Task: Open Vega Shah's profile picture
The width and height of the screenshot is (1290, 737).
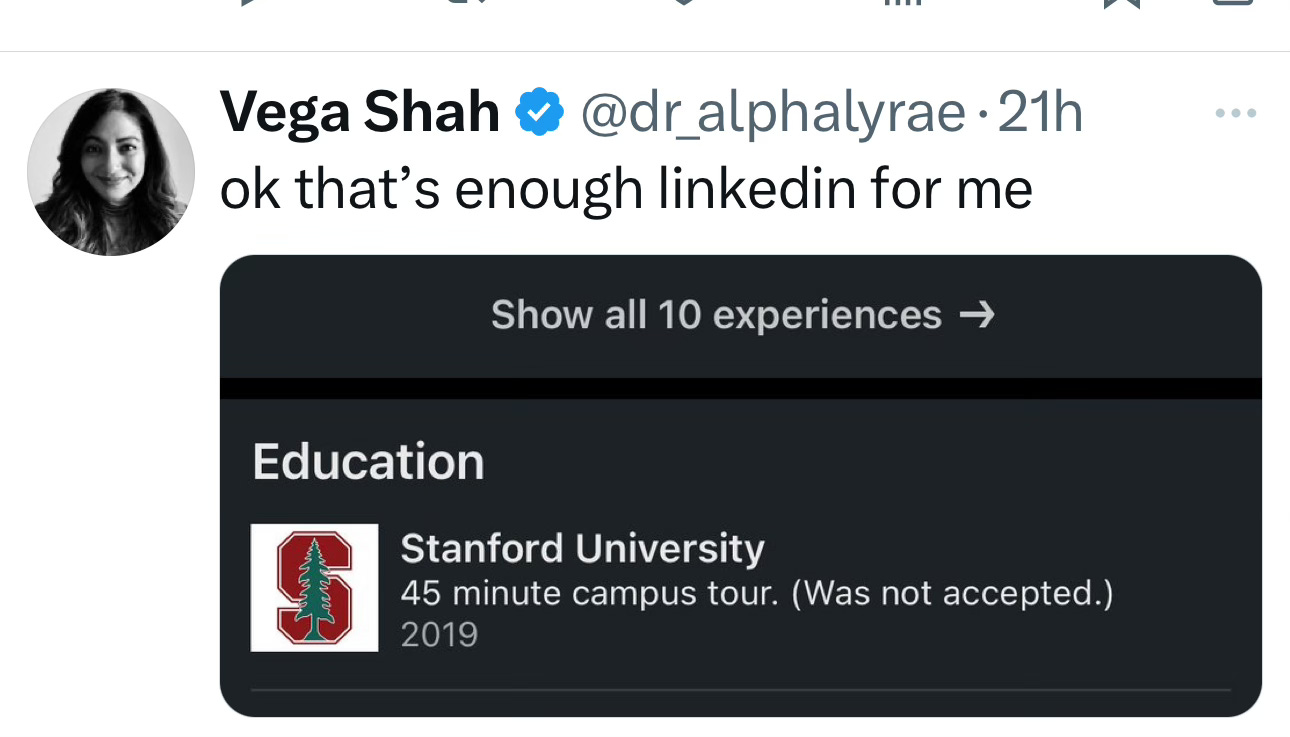Action: pos(110,171)
